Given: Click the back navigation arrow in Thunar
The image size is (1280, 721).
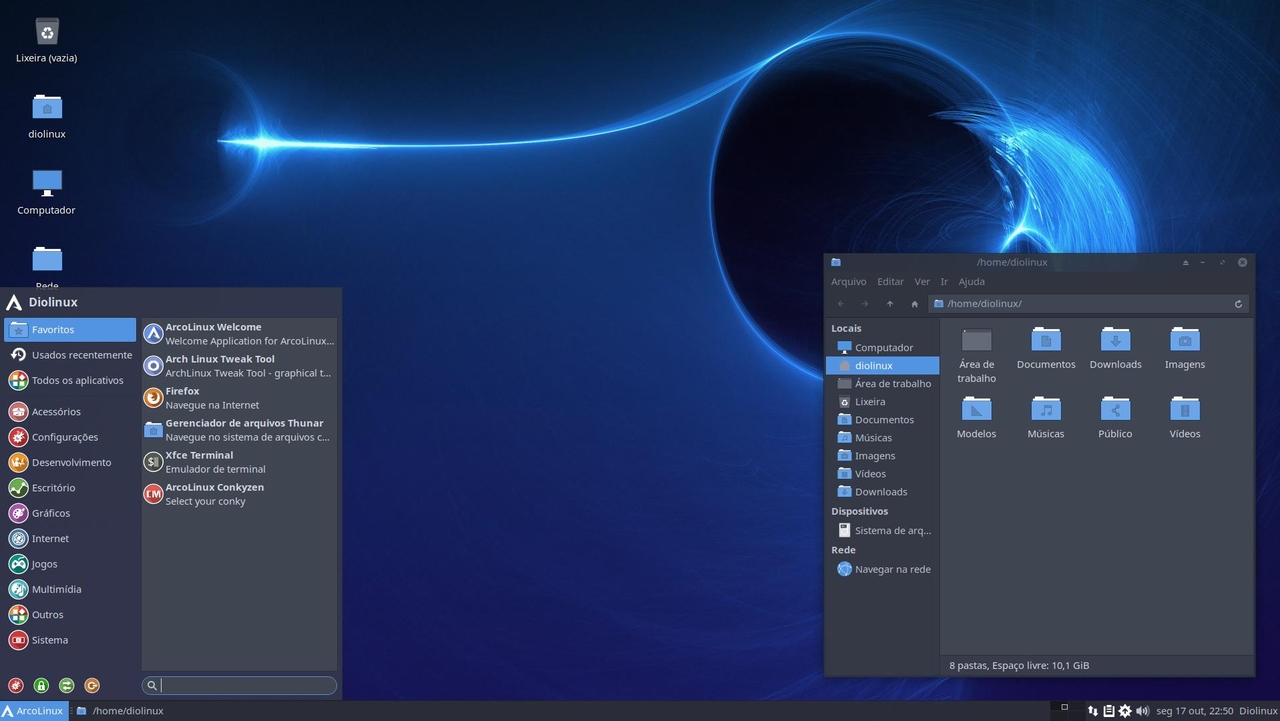Looking at the screenshot, I should click(838, 303).
